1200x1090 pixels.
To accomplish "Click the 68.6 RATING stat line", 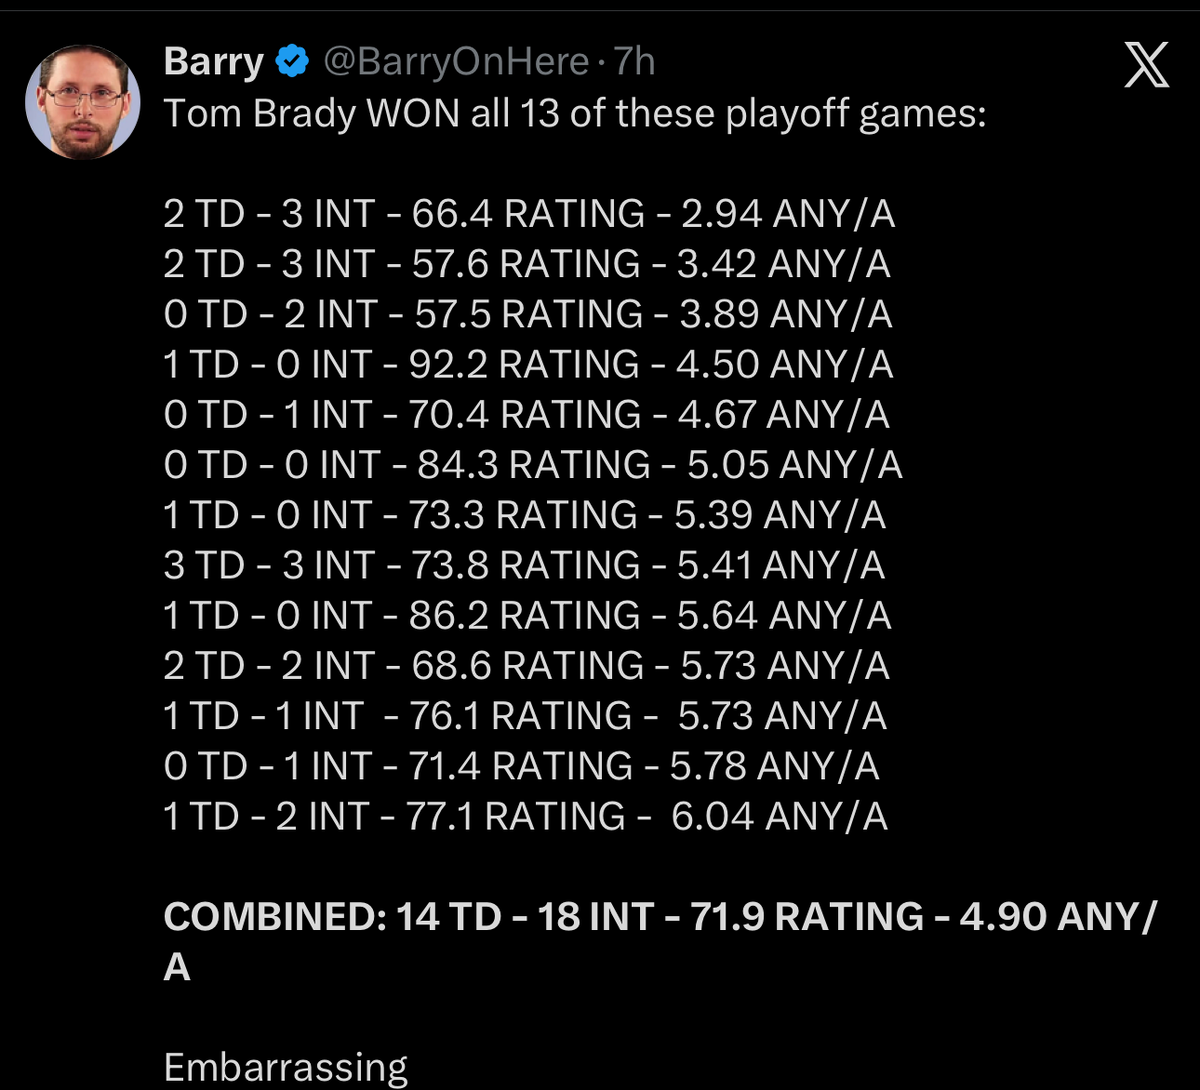I will [526, 665].
